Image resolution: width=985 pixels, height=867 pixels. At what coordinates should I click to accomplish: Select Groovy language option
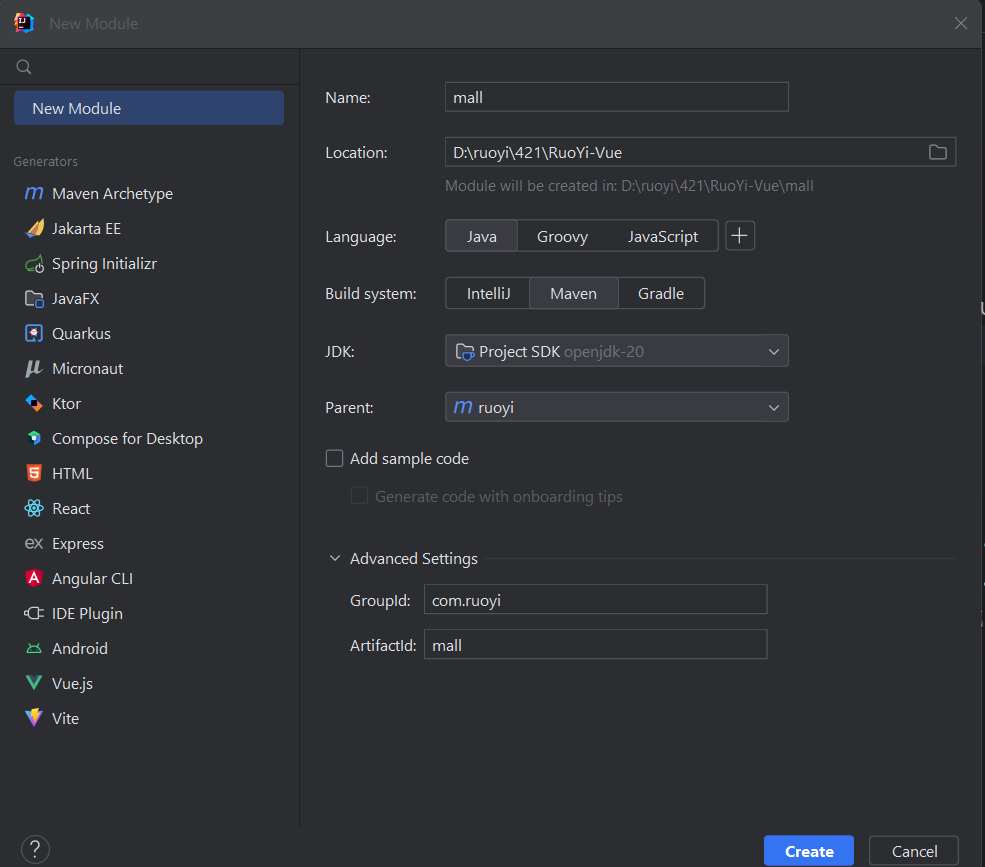point(562,236)
